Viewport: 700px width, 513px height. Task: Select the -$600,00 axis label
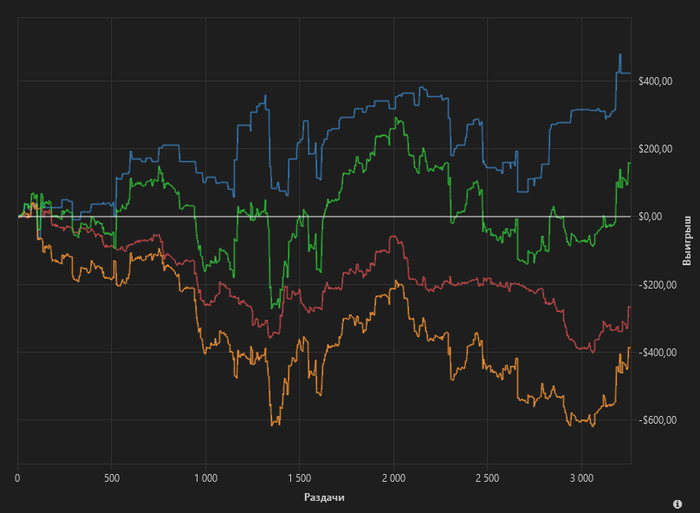click(x=658, y=420)
